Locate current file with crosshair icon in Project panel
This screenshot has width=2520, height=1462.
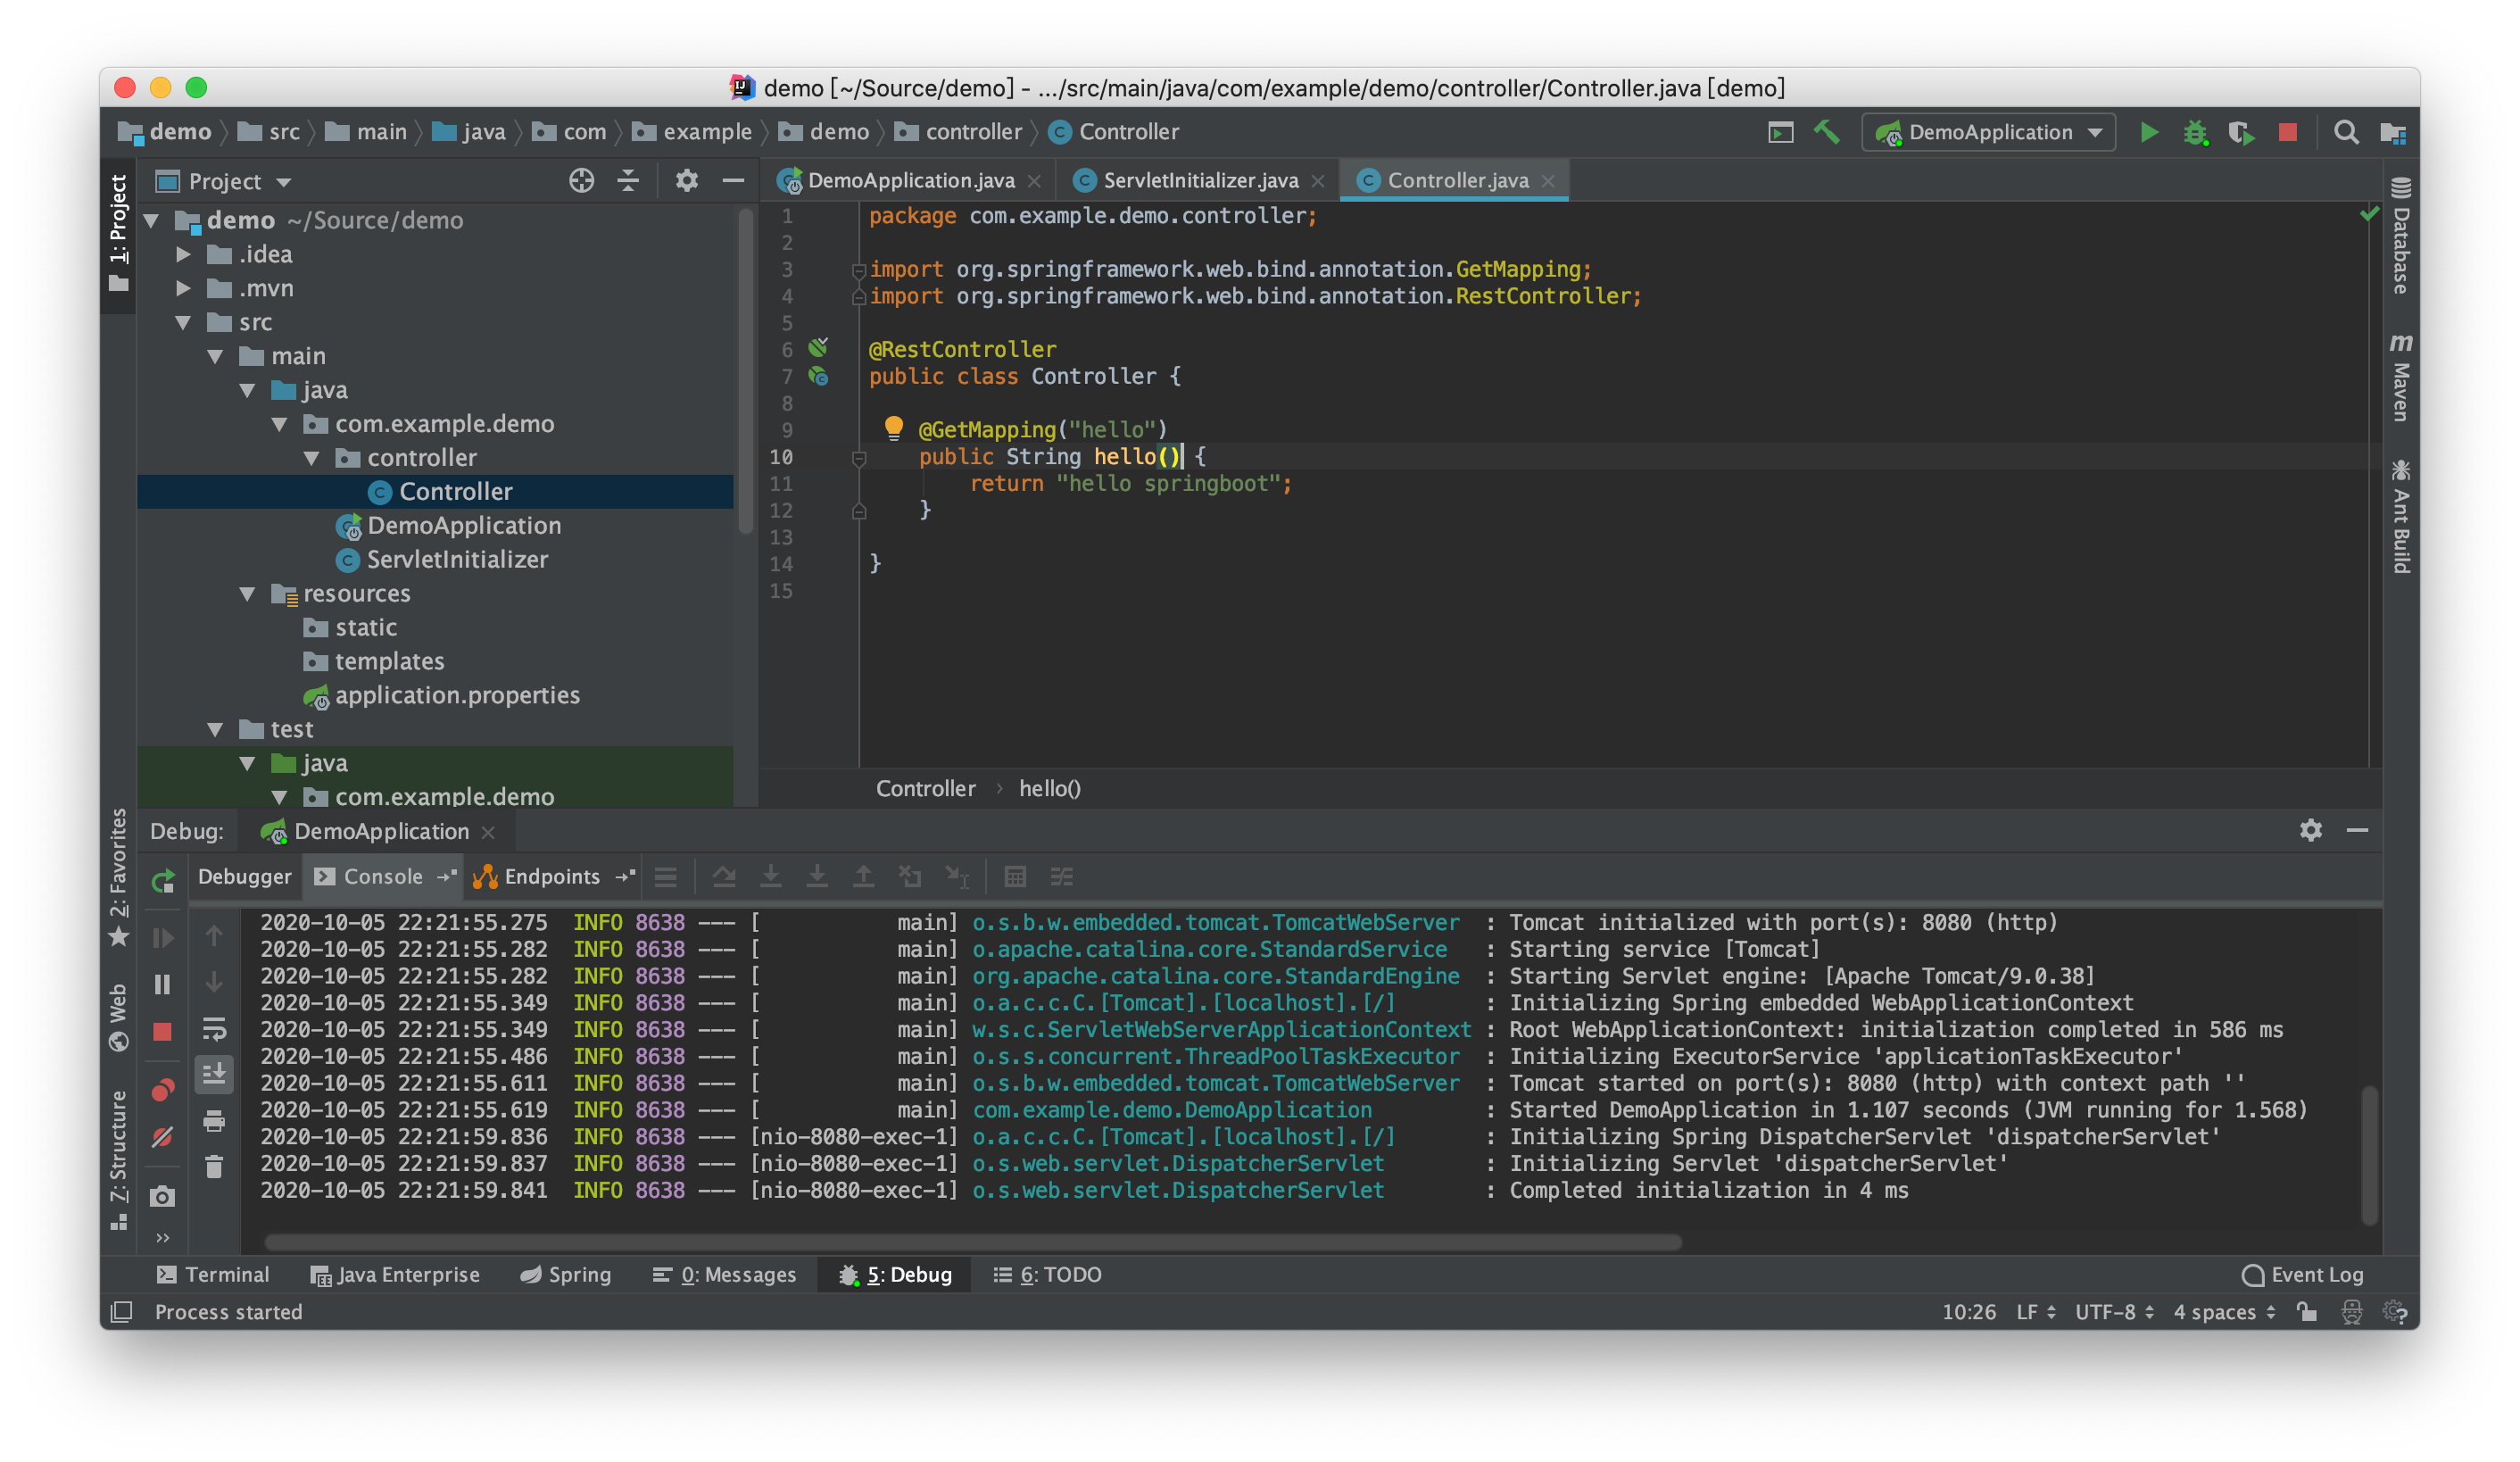click(581, 180)
